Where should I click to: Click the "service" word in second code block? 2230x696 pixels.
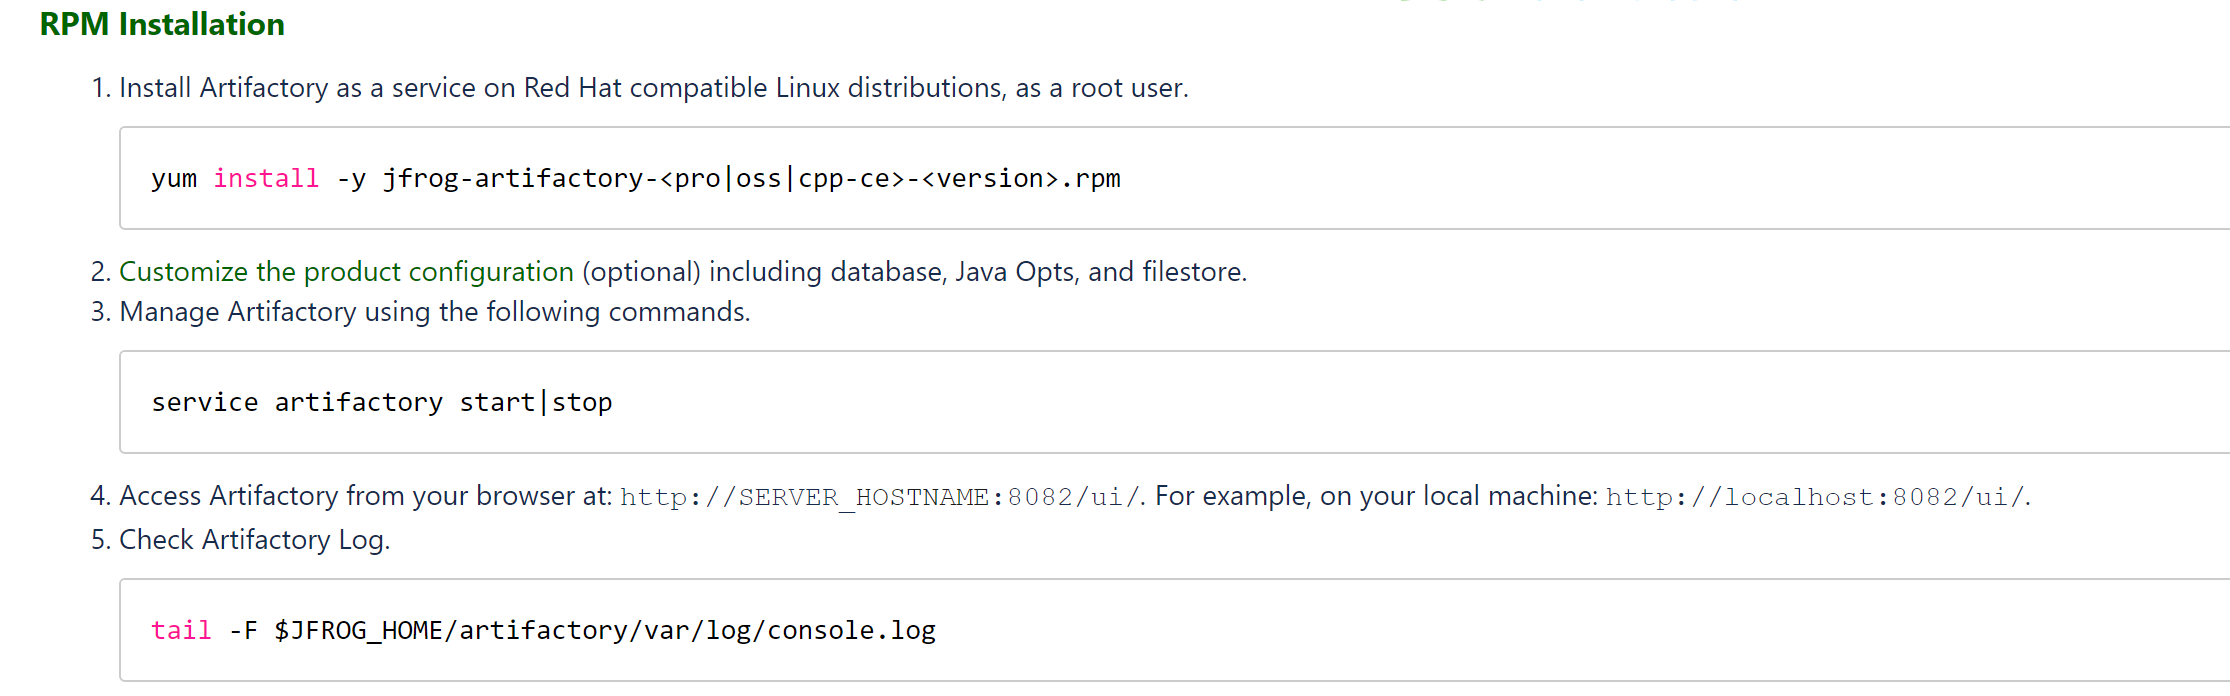(205, 403)
